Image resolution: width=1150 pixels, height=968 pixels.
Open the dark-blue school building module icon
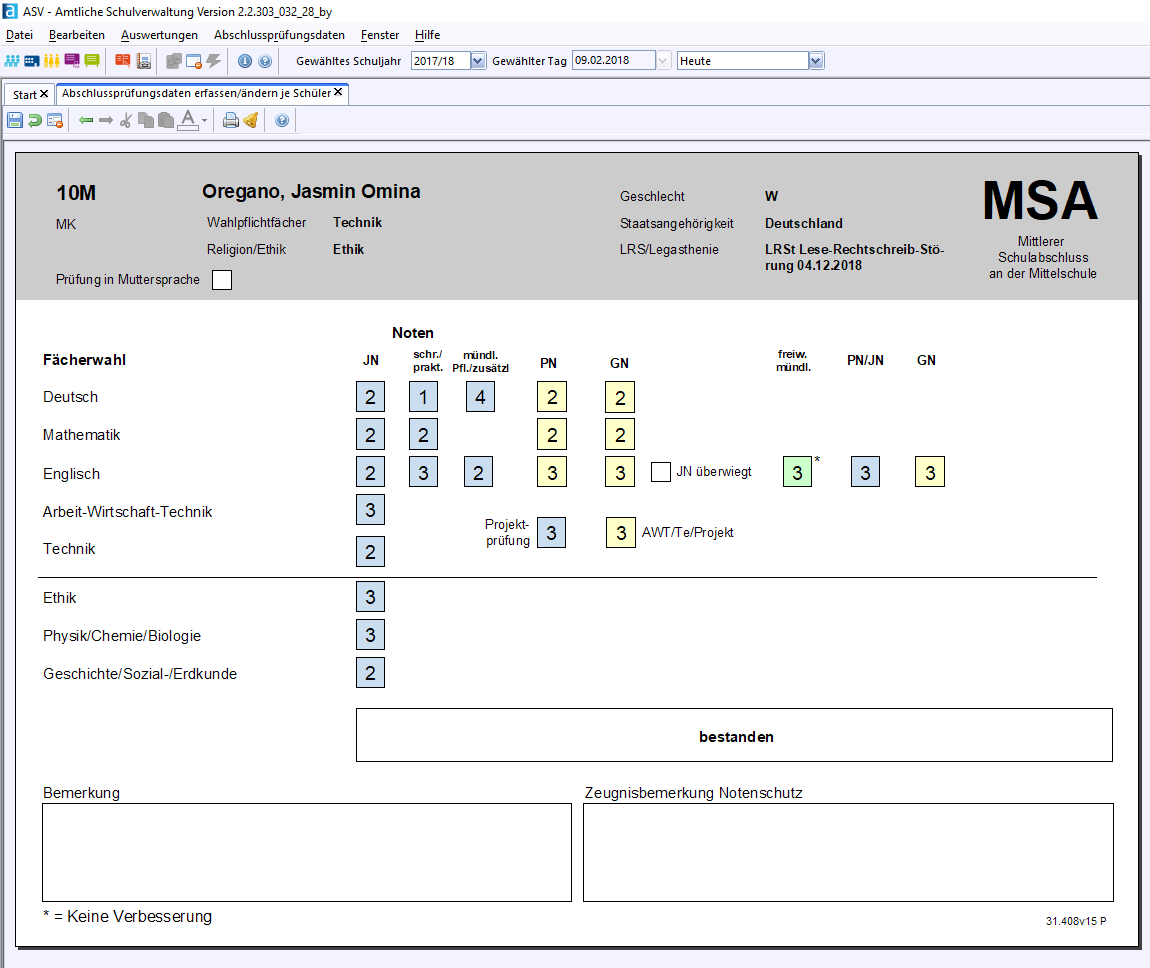pyautogui.click(x=32, y=61)
